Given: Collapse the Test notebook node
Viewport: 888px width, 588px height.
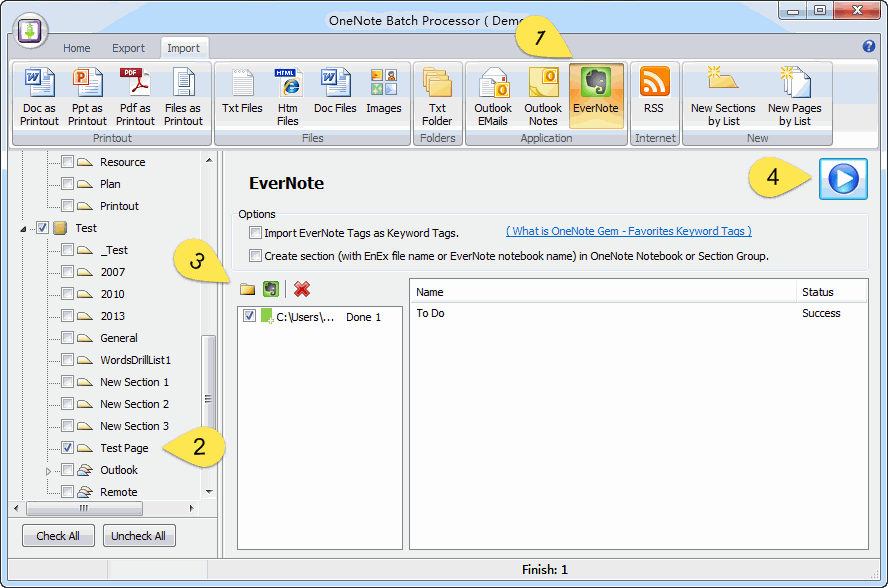Looking at the screenshot, I should coord(23,227).
